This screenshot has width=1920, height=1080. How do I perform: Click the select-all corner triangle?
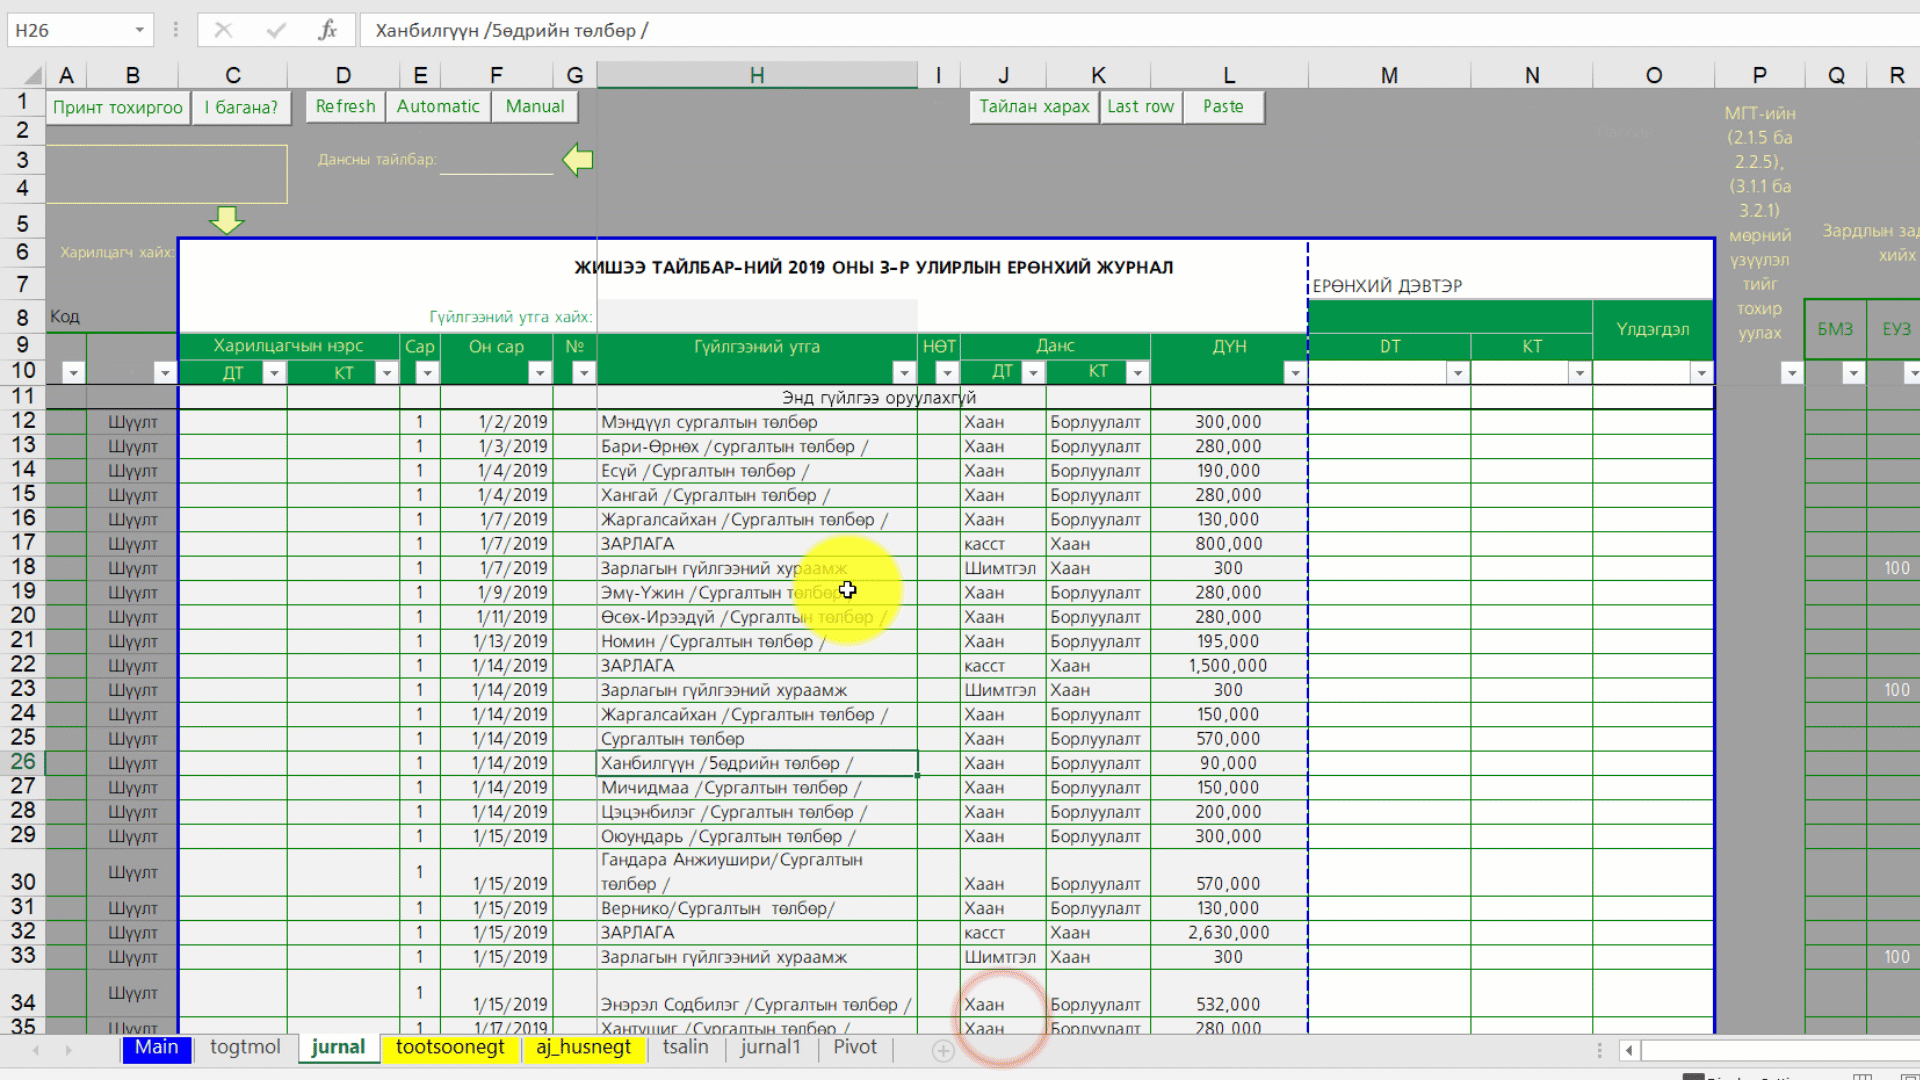coord(33,76)
